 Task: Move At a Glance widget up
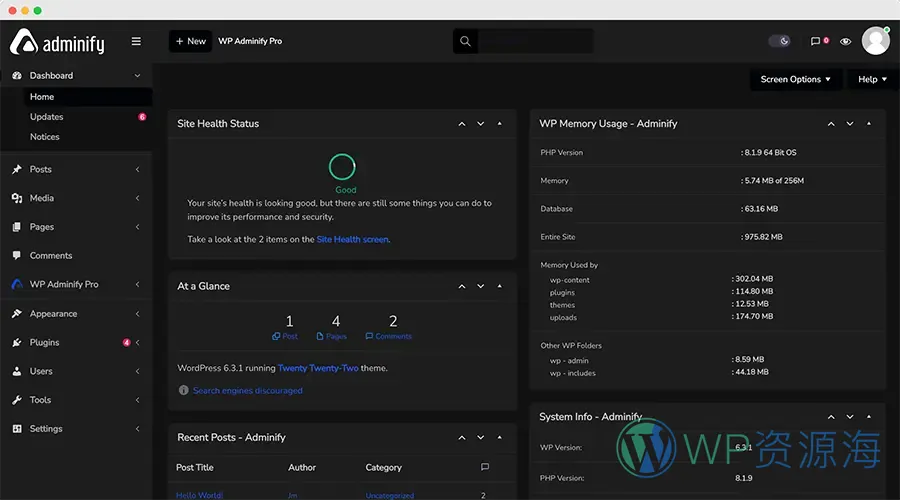point(462,286)
